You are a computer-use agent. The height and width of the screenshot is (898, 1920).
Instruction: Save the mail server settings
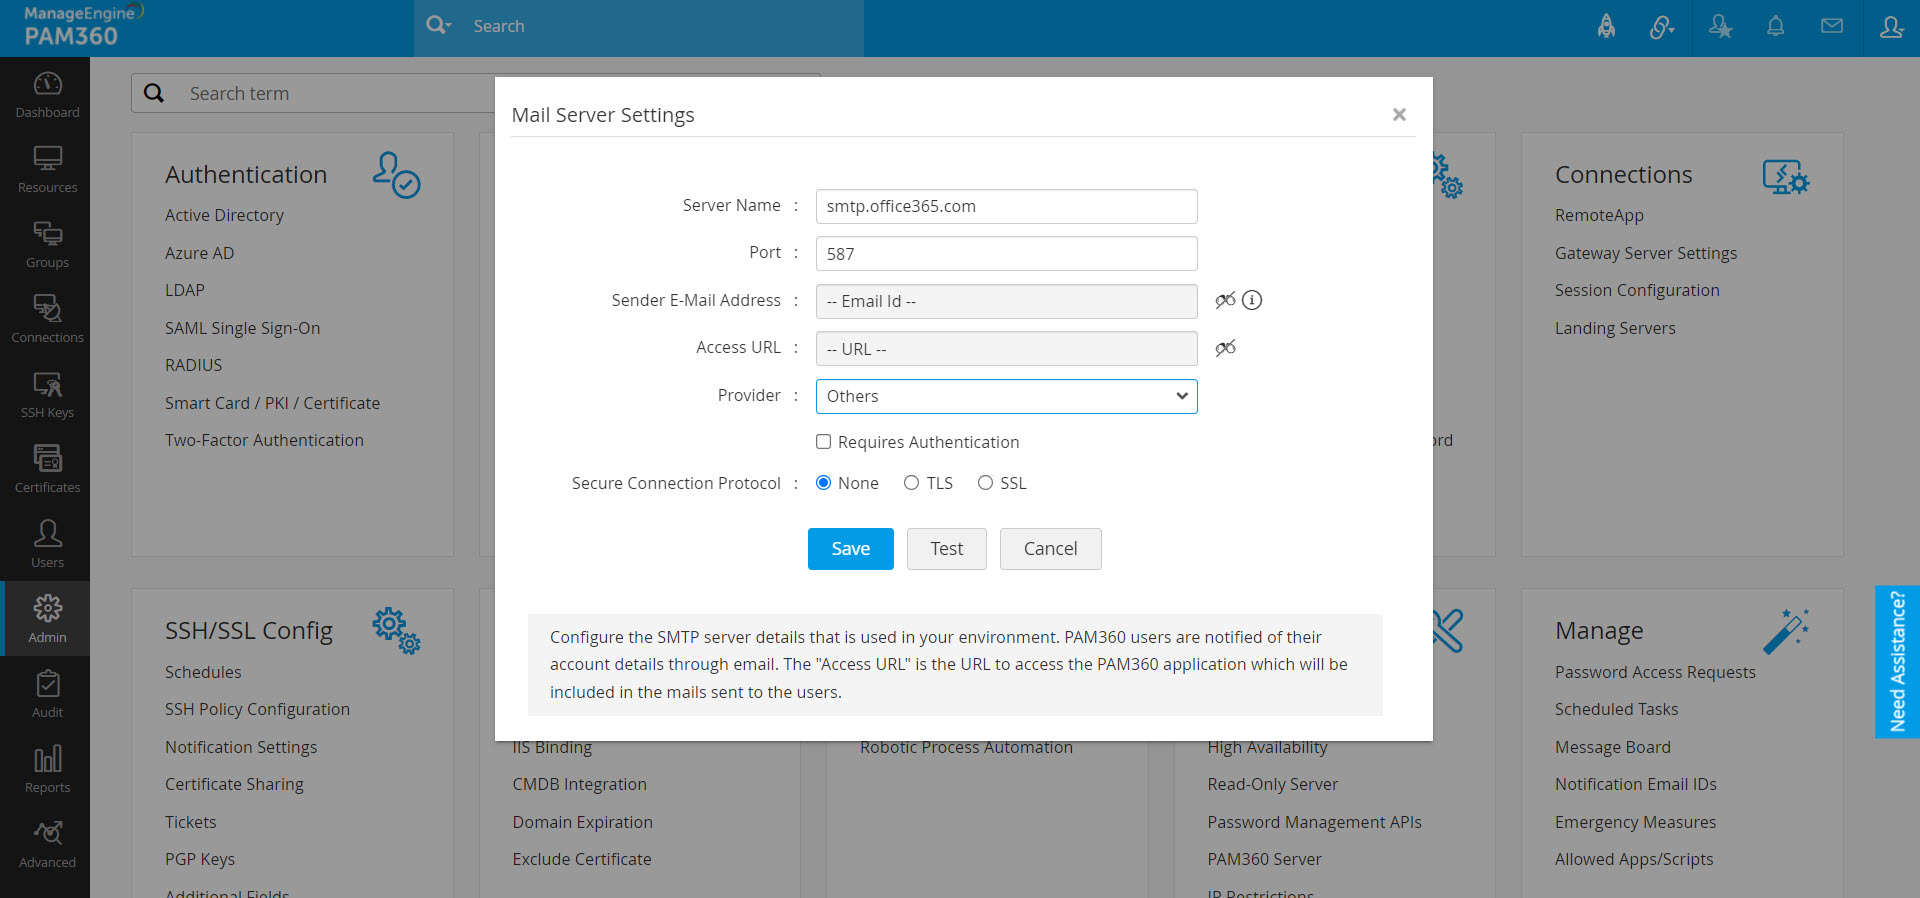pos(850,549)
